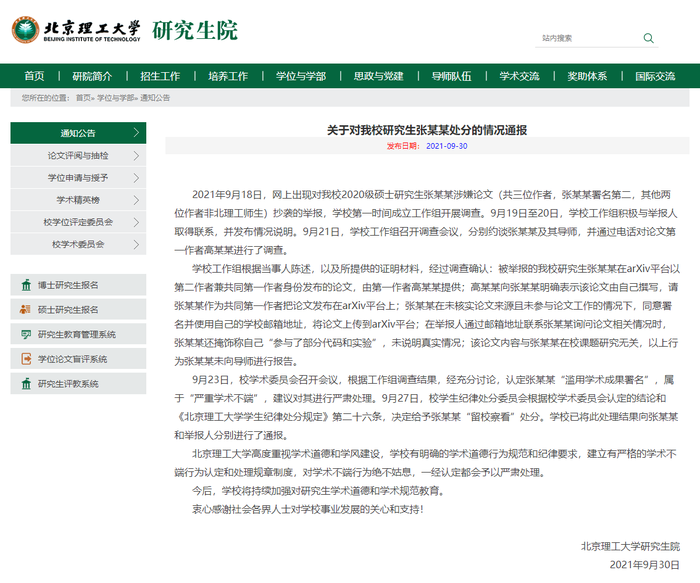The height and width of the screenshot is (583, 700).
Task: Open the 导师队伍 navigation item
Action: (451, 76)
